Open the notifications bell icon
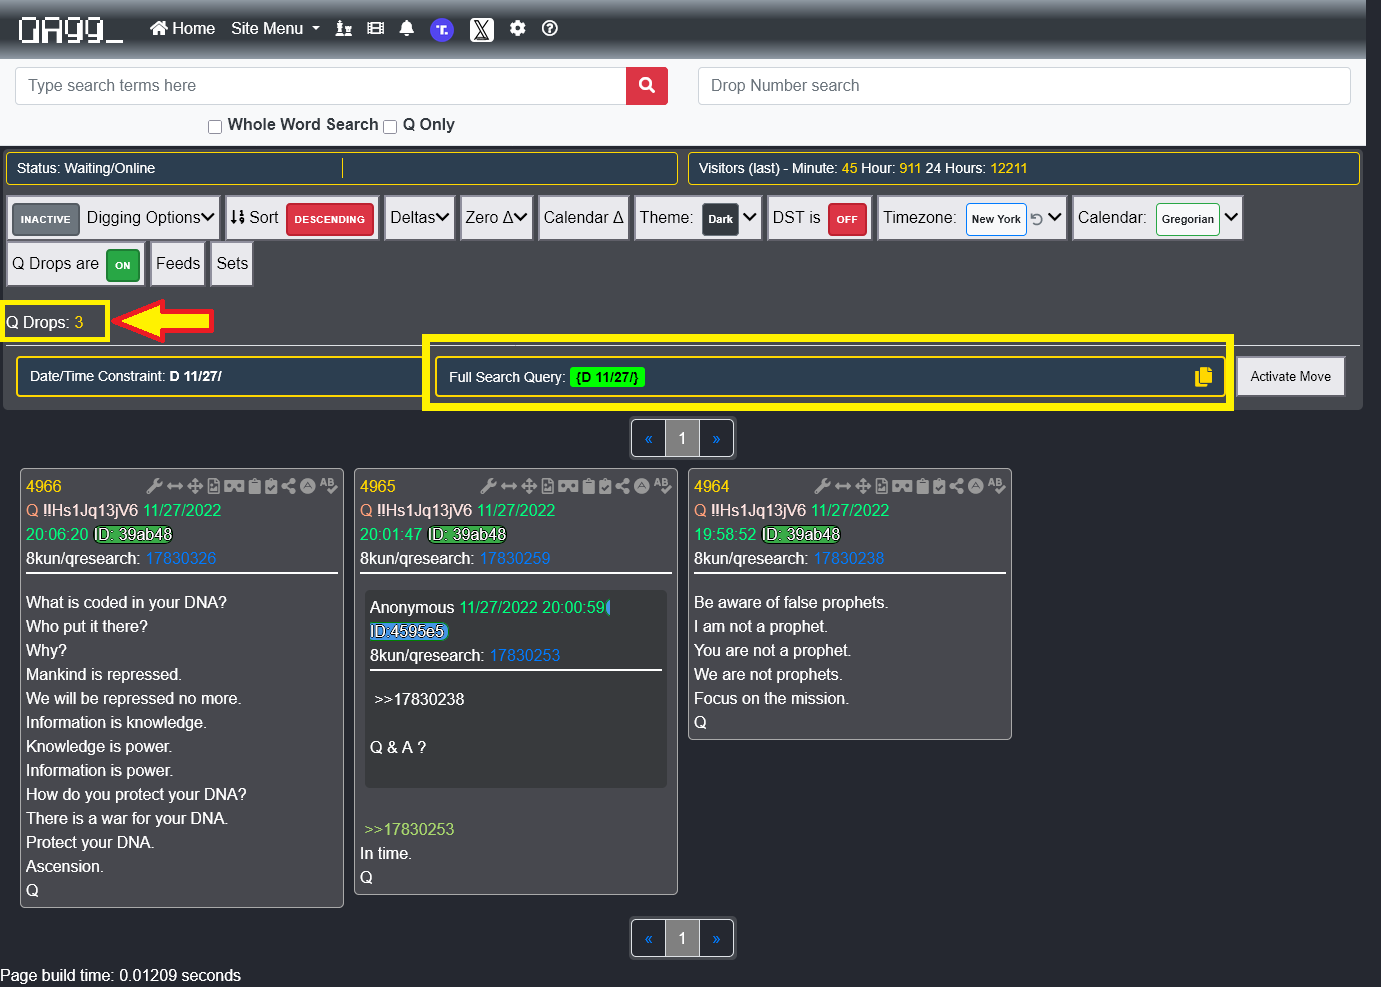Screen dimensions: 1381x987 click(406, 29)
